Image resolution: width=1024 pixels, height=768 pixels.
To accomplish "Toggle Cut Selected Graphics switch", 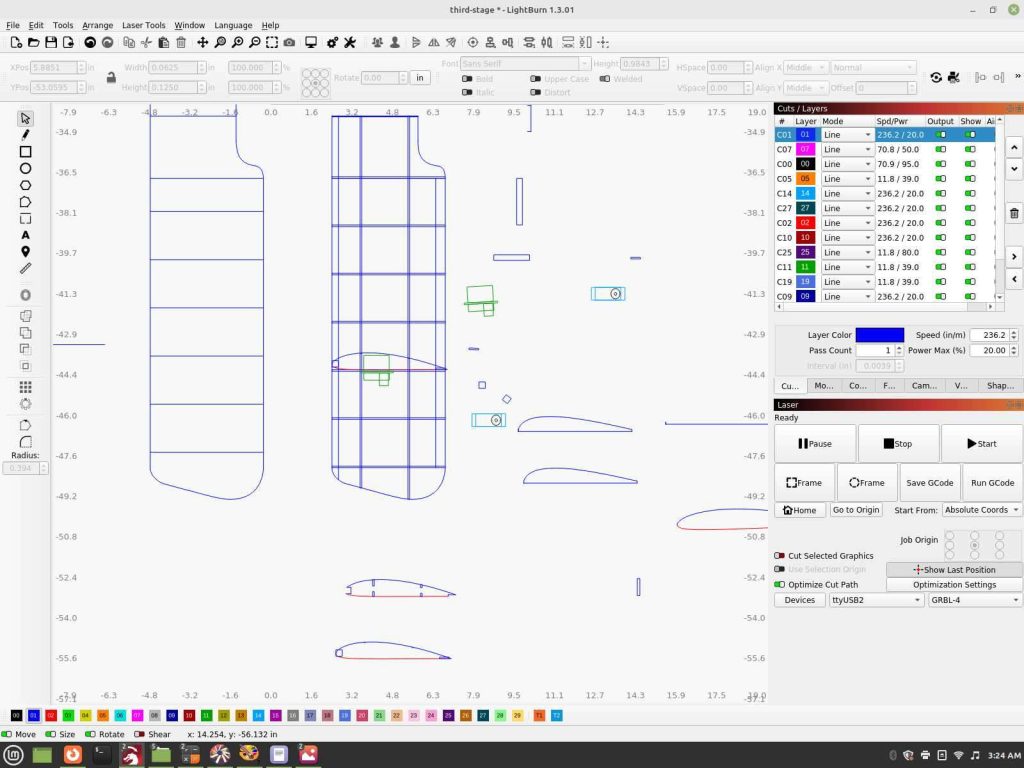I will pos(780,556).
